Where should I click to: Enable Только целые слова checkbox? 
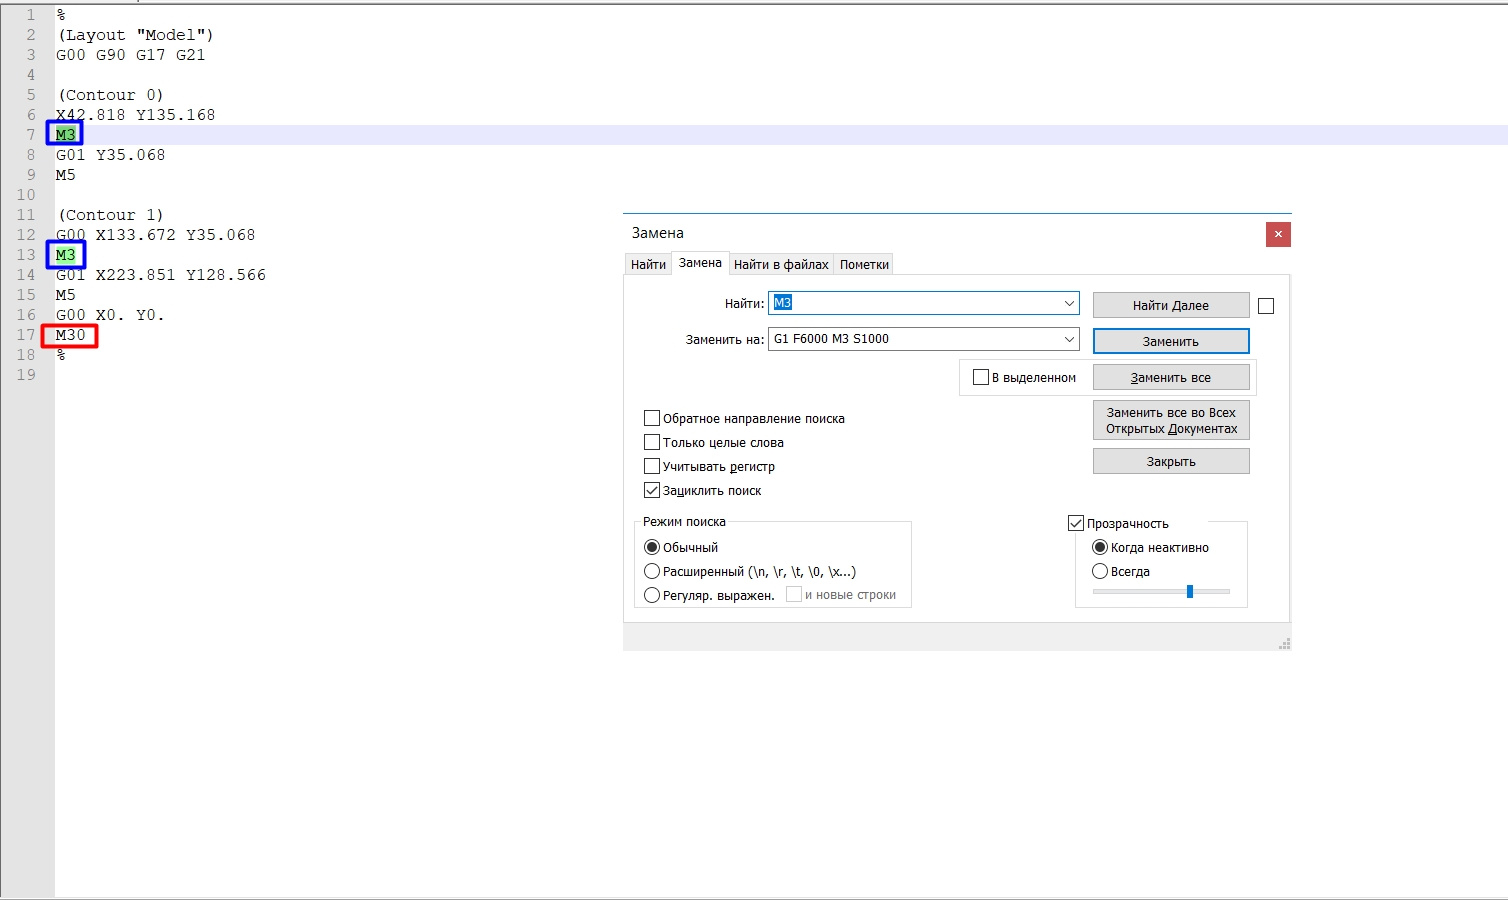tap(652, 442)
